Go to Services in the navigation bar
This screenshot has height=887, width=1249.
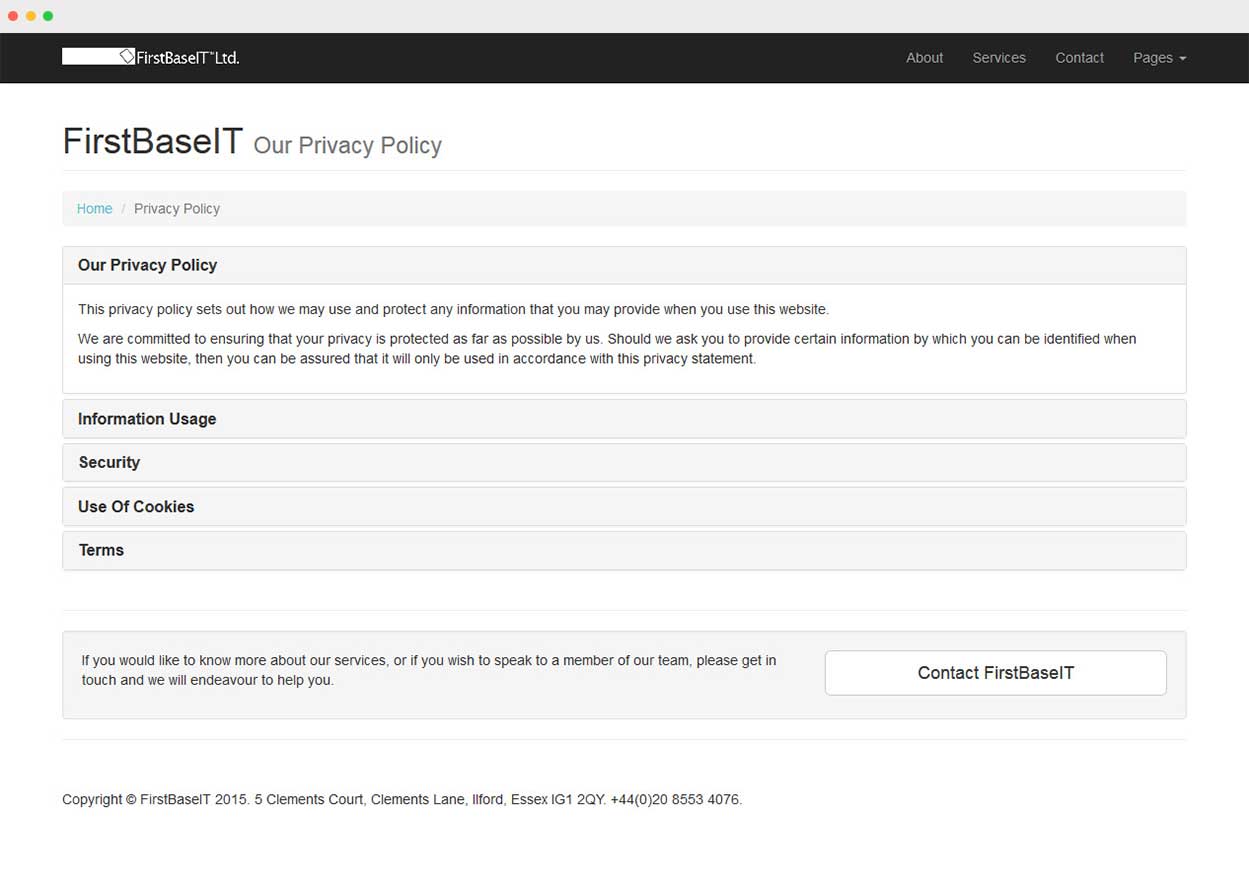coord(999,58)
